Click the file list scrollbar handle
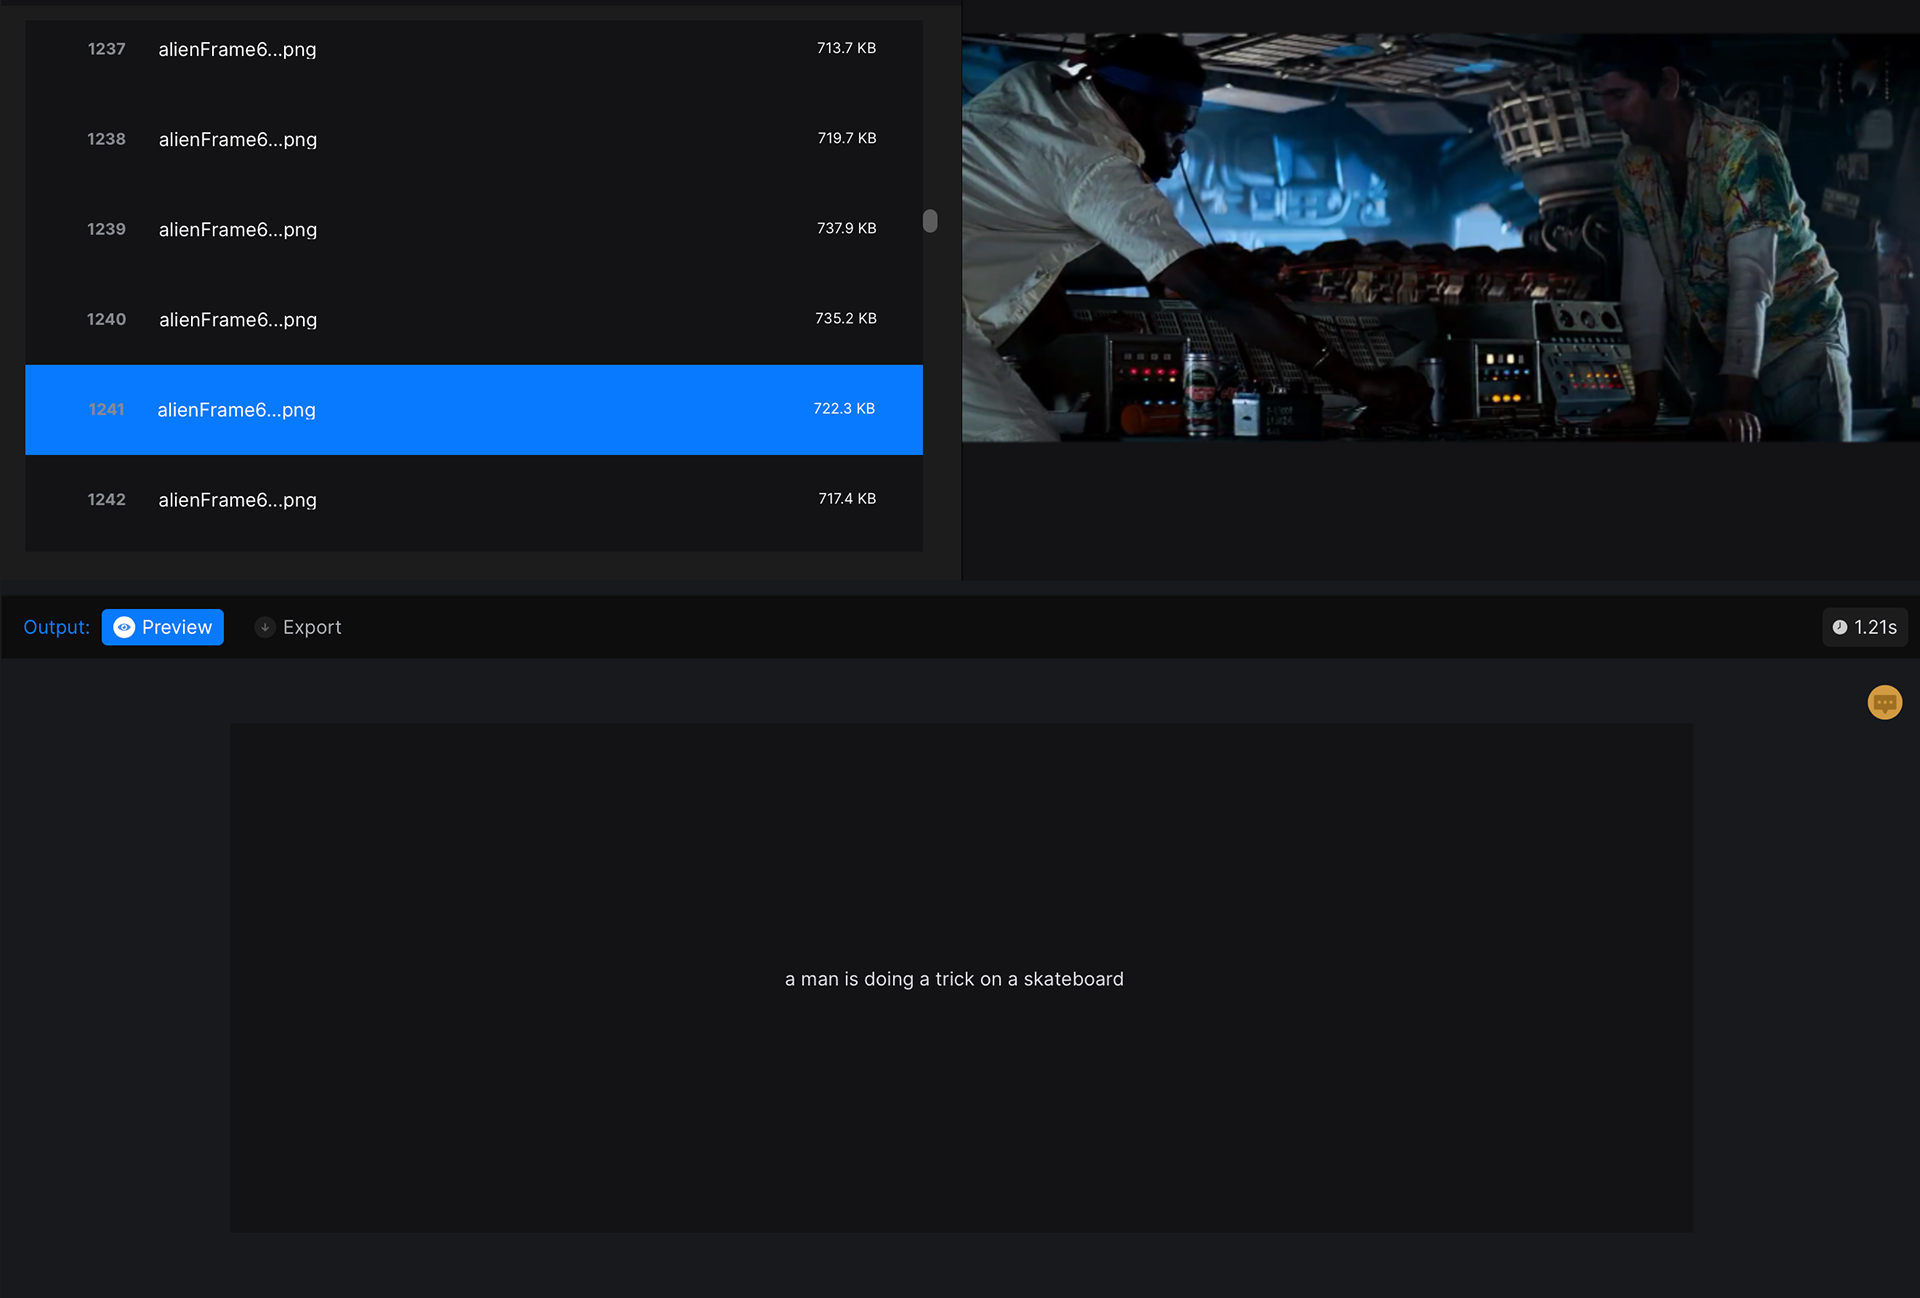The height and width of the screenshot is (1298, 1920). point(930,220)
